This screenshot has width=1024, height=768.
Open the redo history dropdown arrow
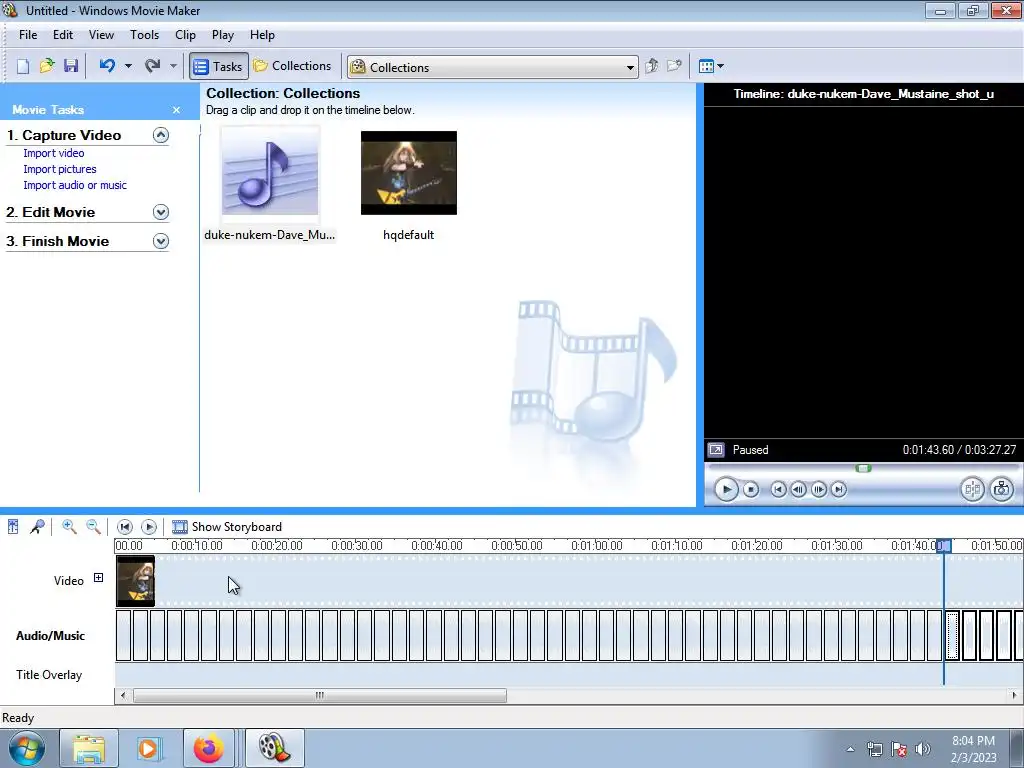(x=173, y=66)
